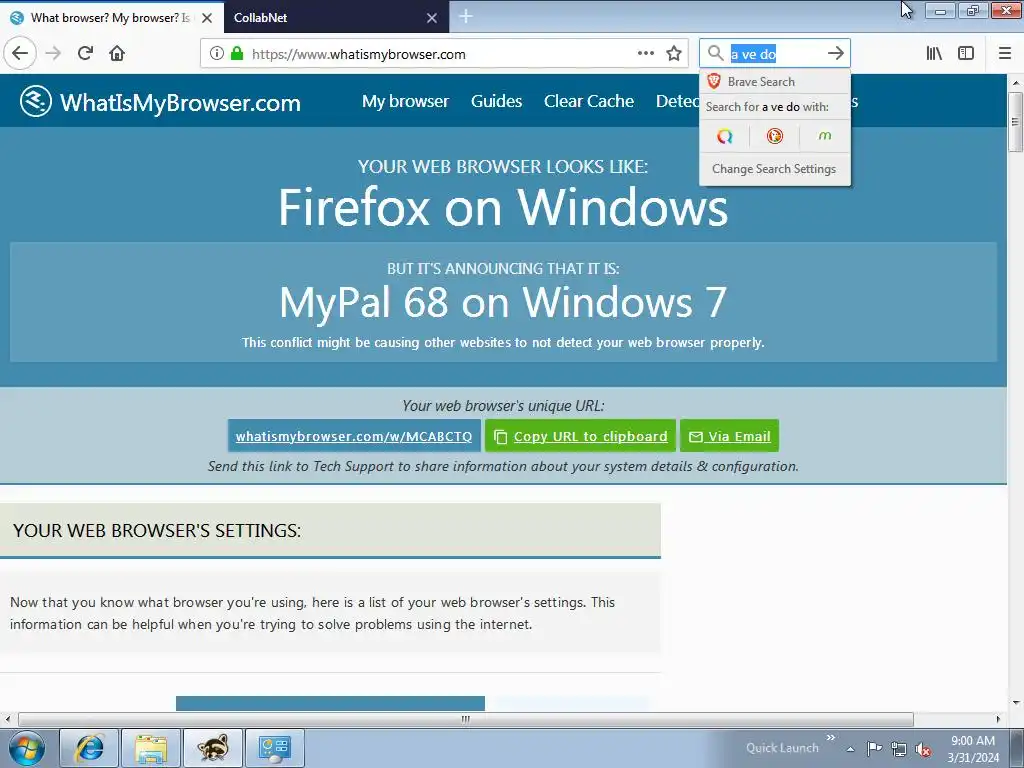Click the horizontal scrollbar thumb
The height and width of the screenshot is (768, 1024).
tap(466, 719)
